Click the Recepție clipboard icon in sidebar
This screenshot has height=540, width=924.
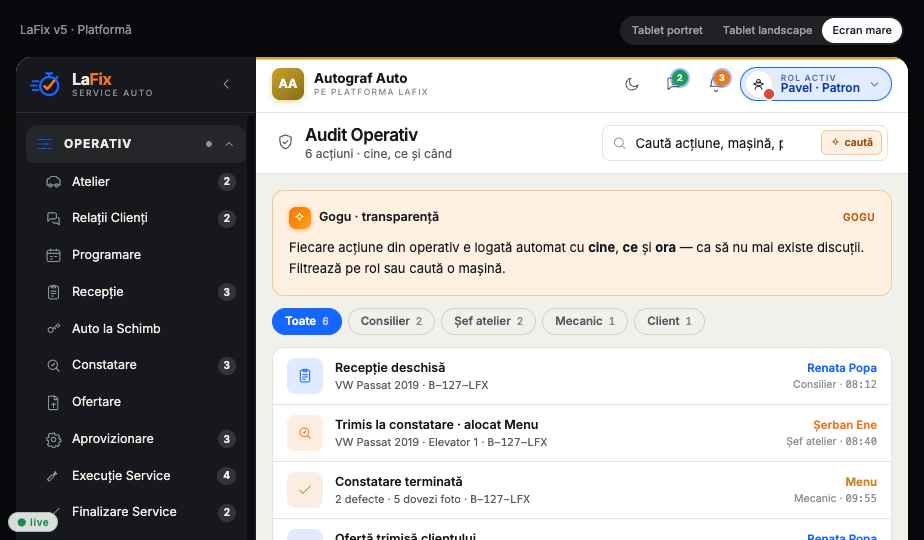coord(54,292)
